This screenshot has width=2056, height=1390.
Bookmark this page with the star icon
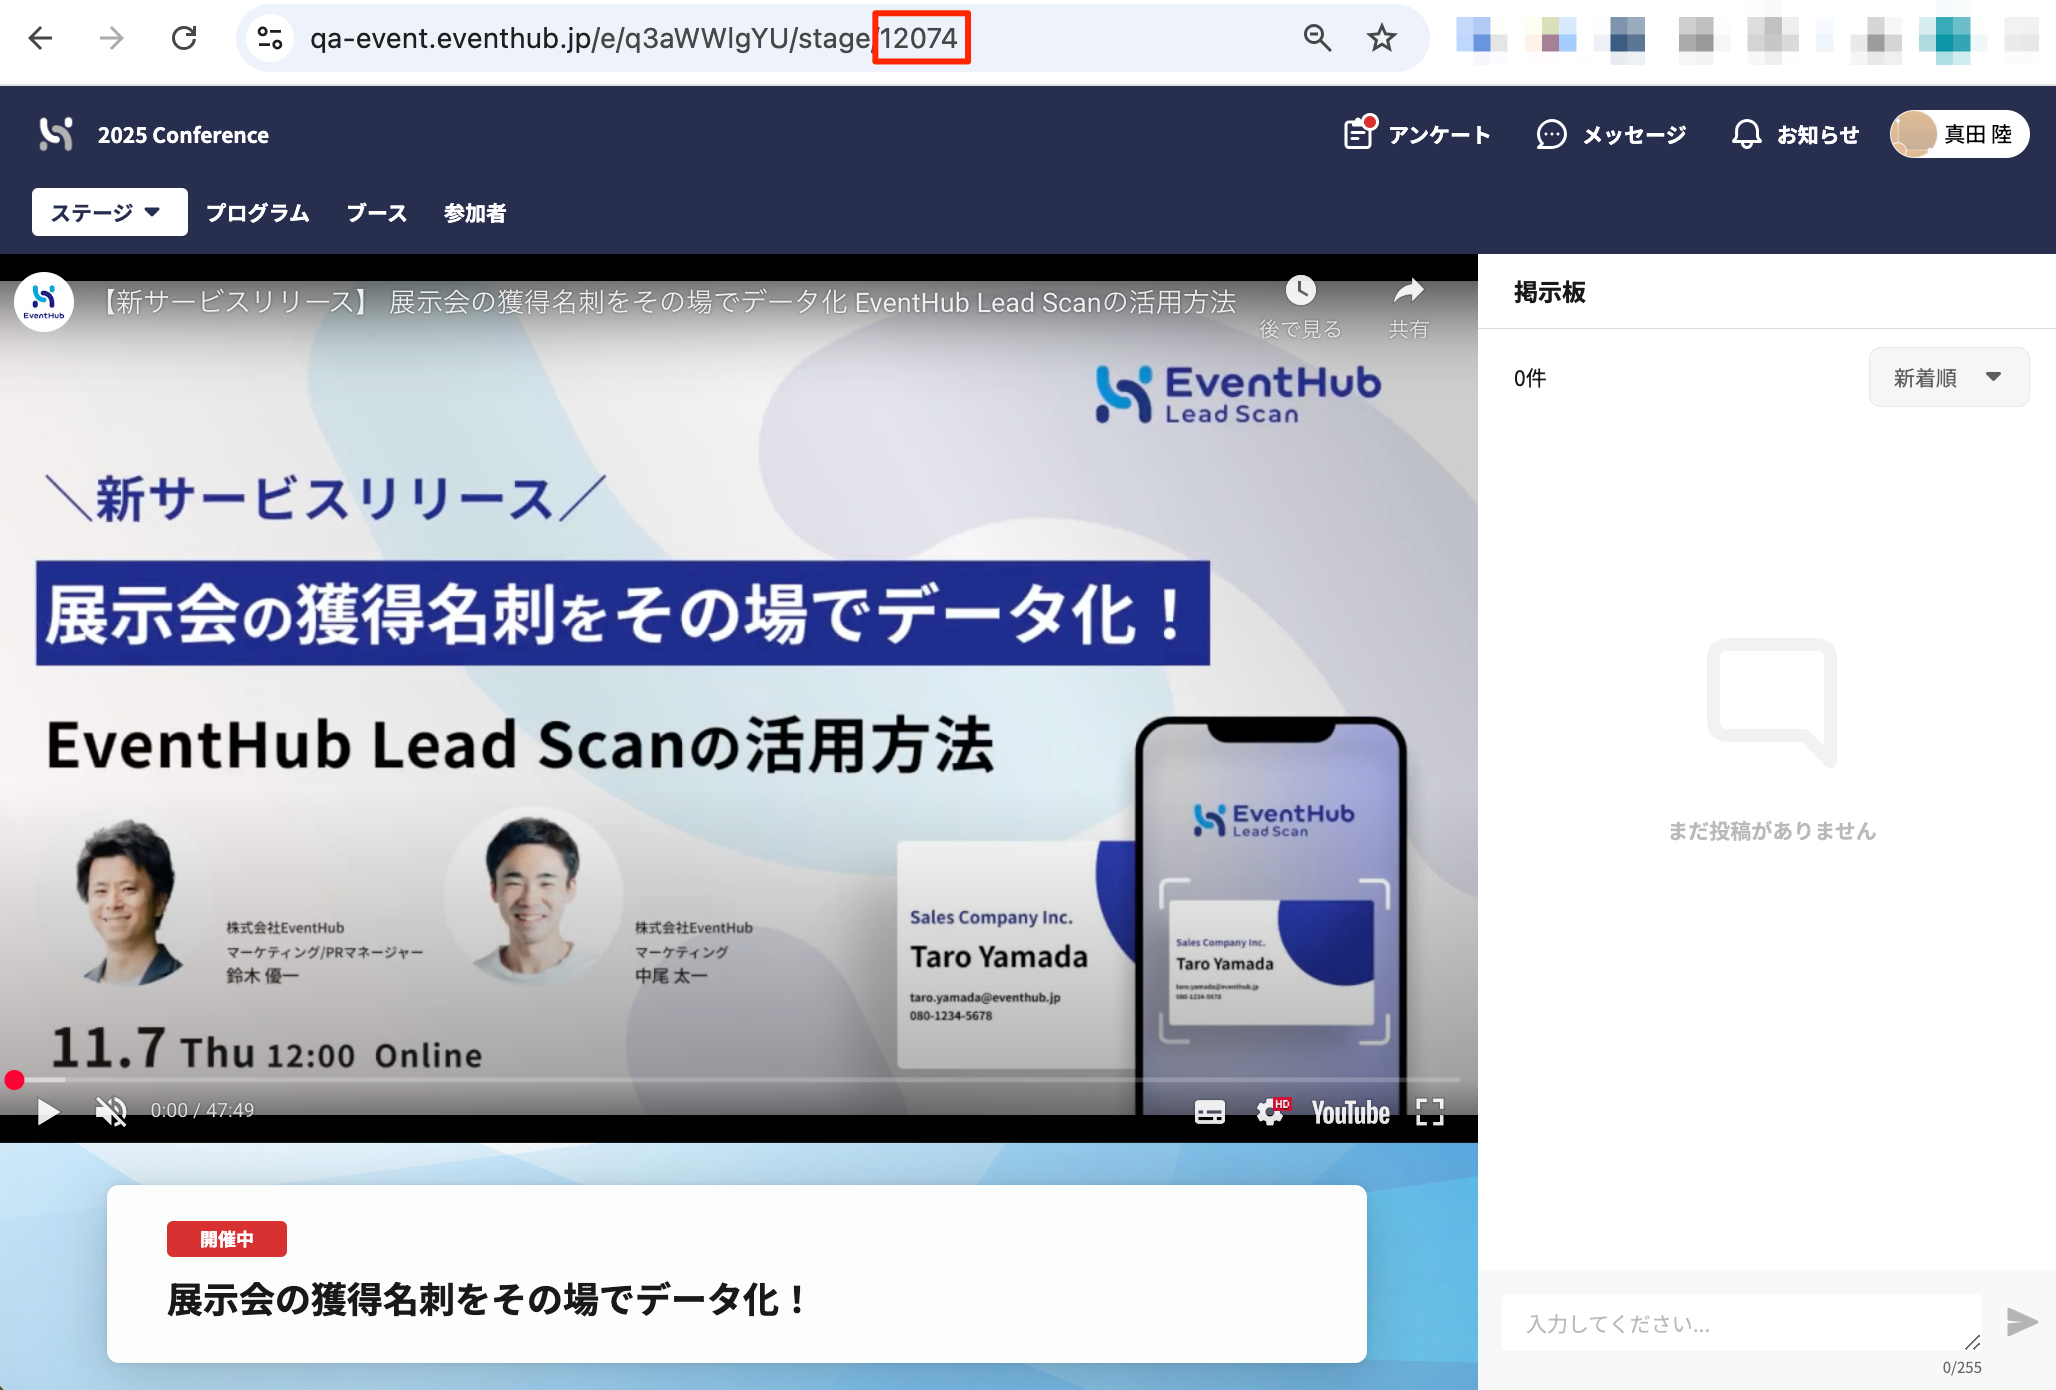pyautogui.click(x=1381, y=38)
